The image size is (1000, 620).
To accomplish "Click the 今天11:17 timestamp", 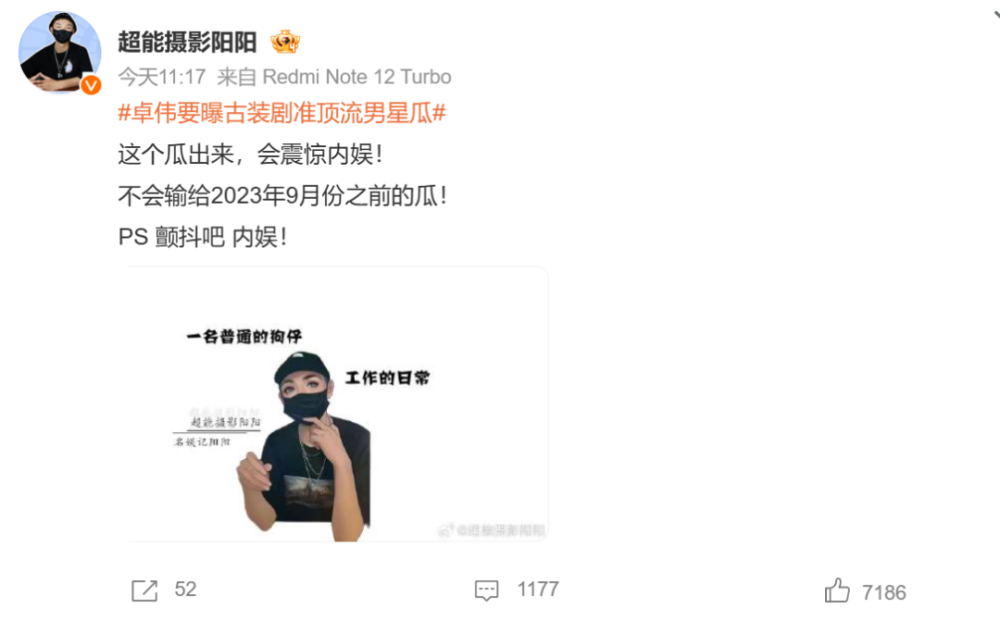I will pyautogui.click(x=162, y=77).
